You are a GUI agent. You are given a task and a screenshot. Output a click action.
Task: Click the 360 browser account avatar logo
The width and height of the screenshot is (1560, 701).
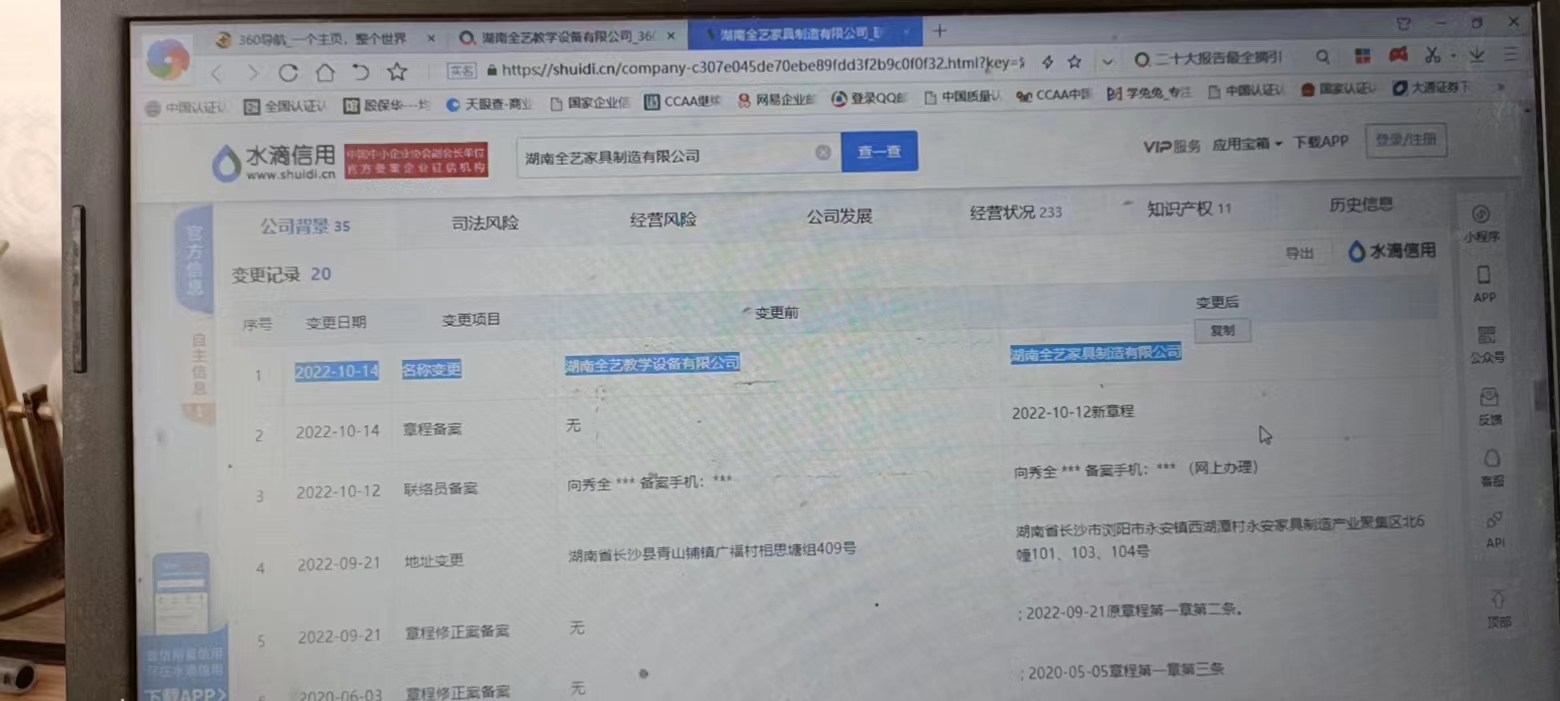(x=168, y=58)
